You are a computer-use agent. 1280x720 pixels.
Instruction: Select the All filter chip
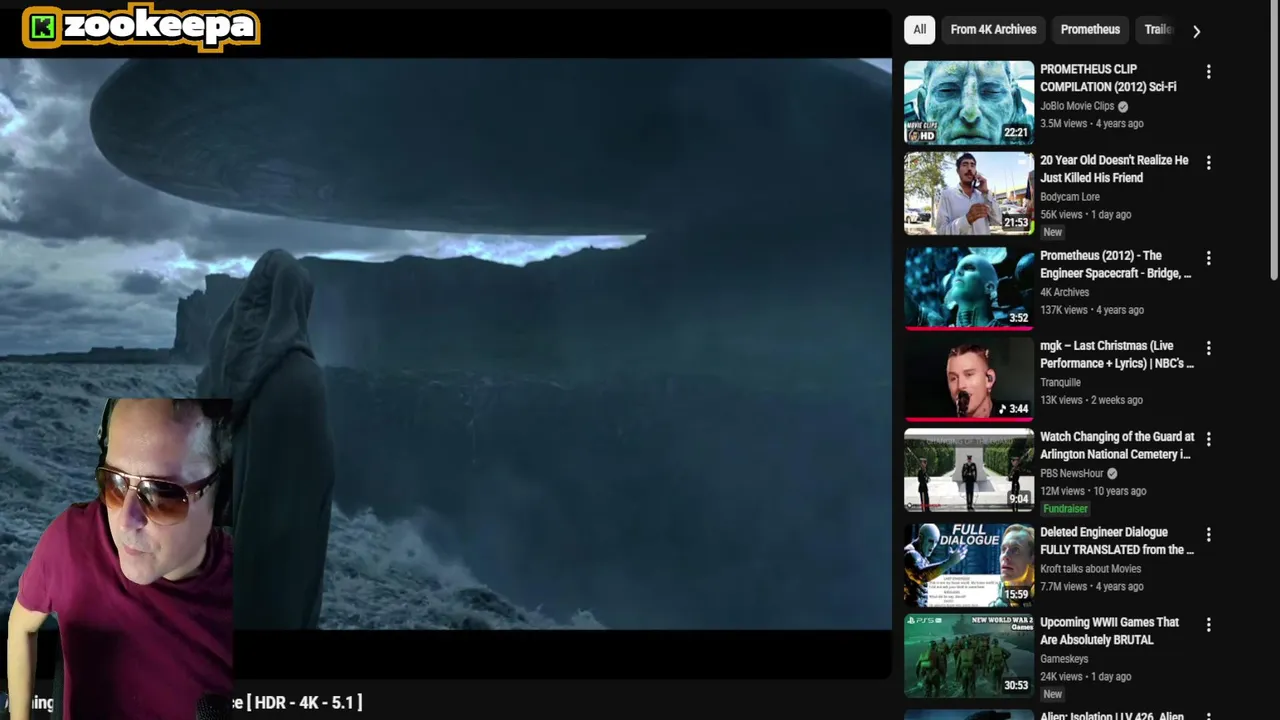[919, 30]
